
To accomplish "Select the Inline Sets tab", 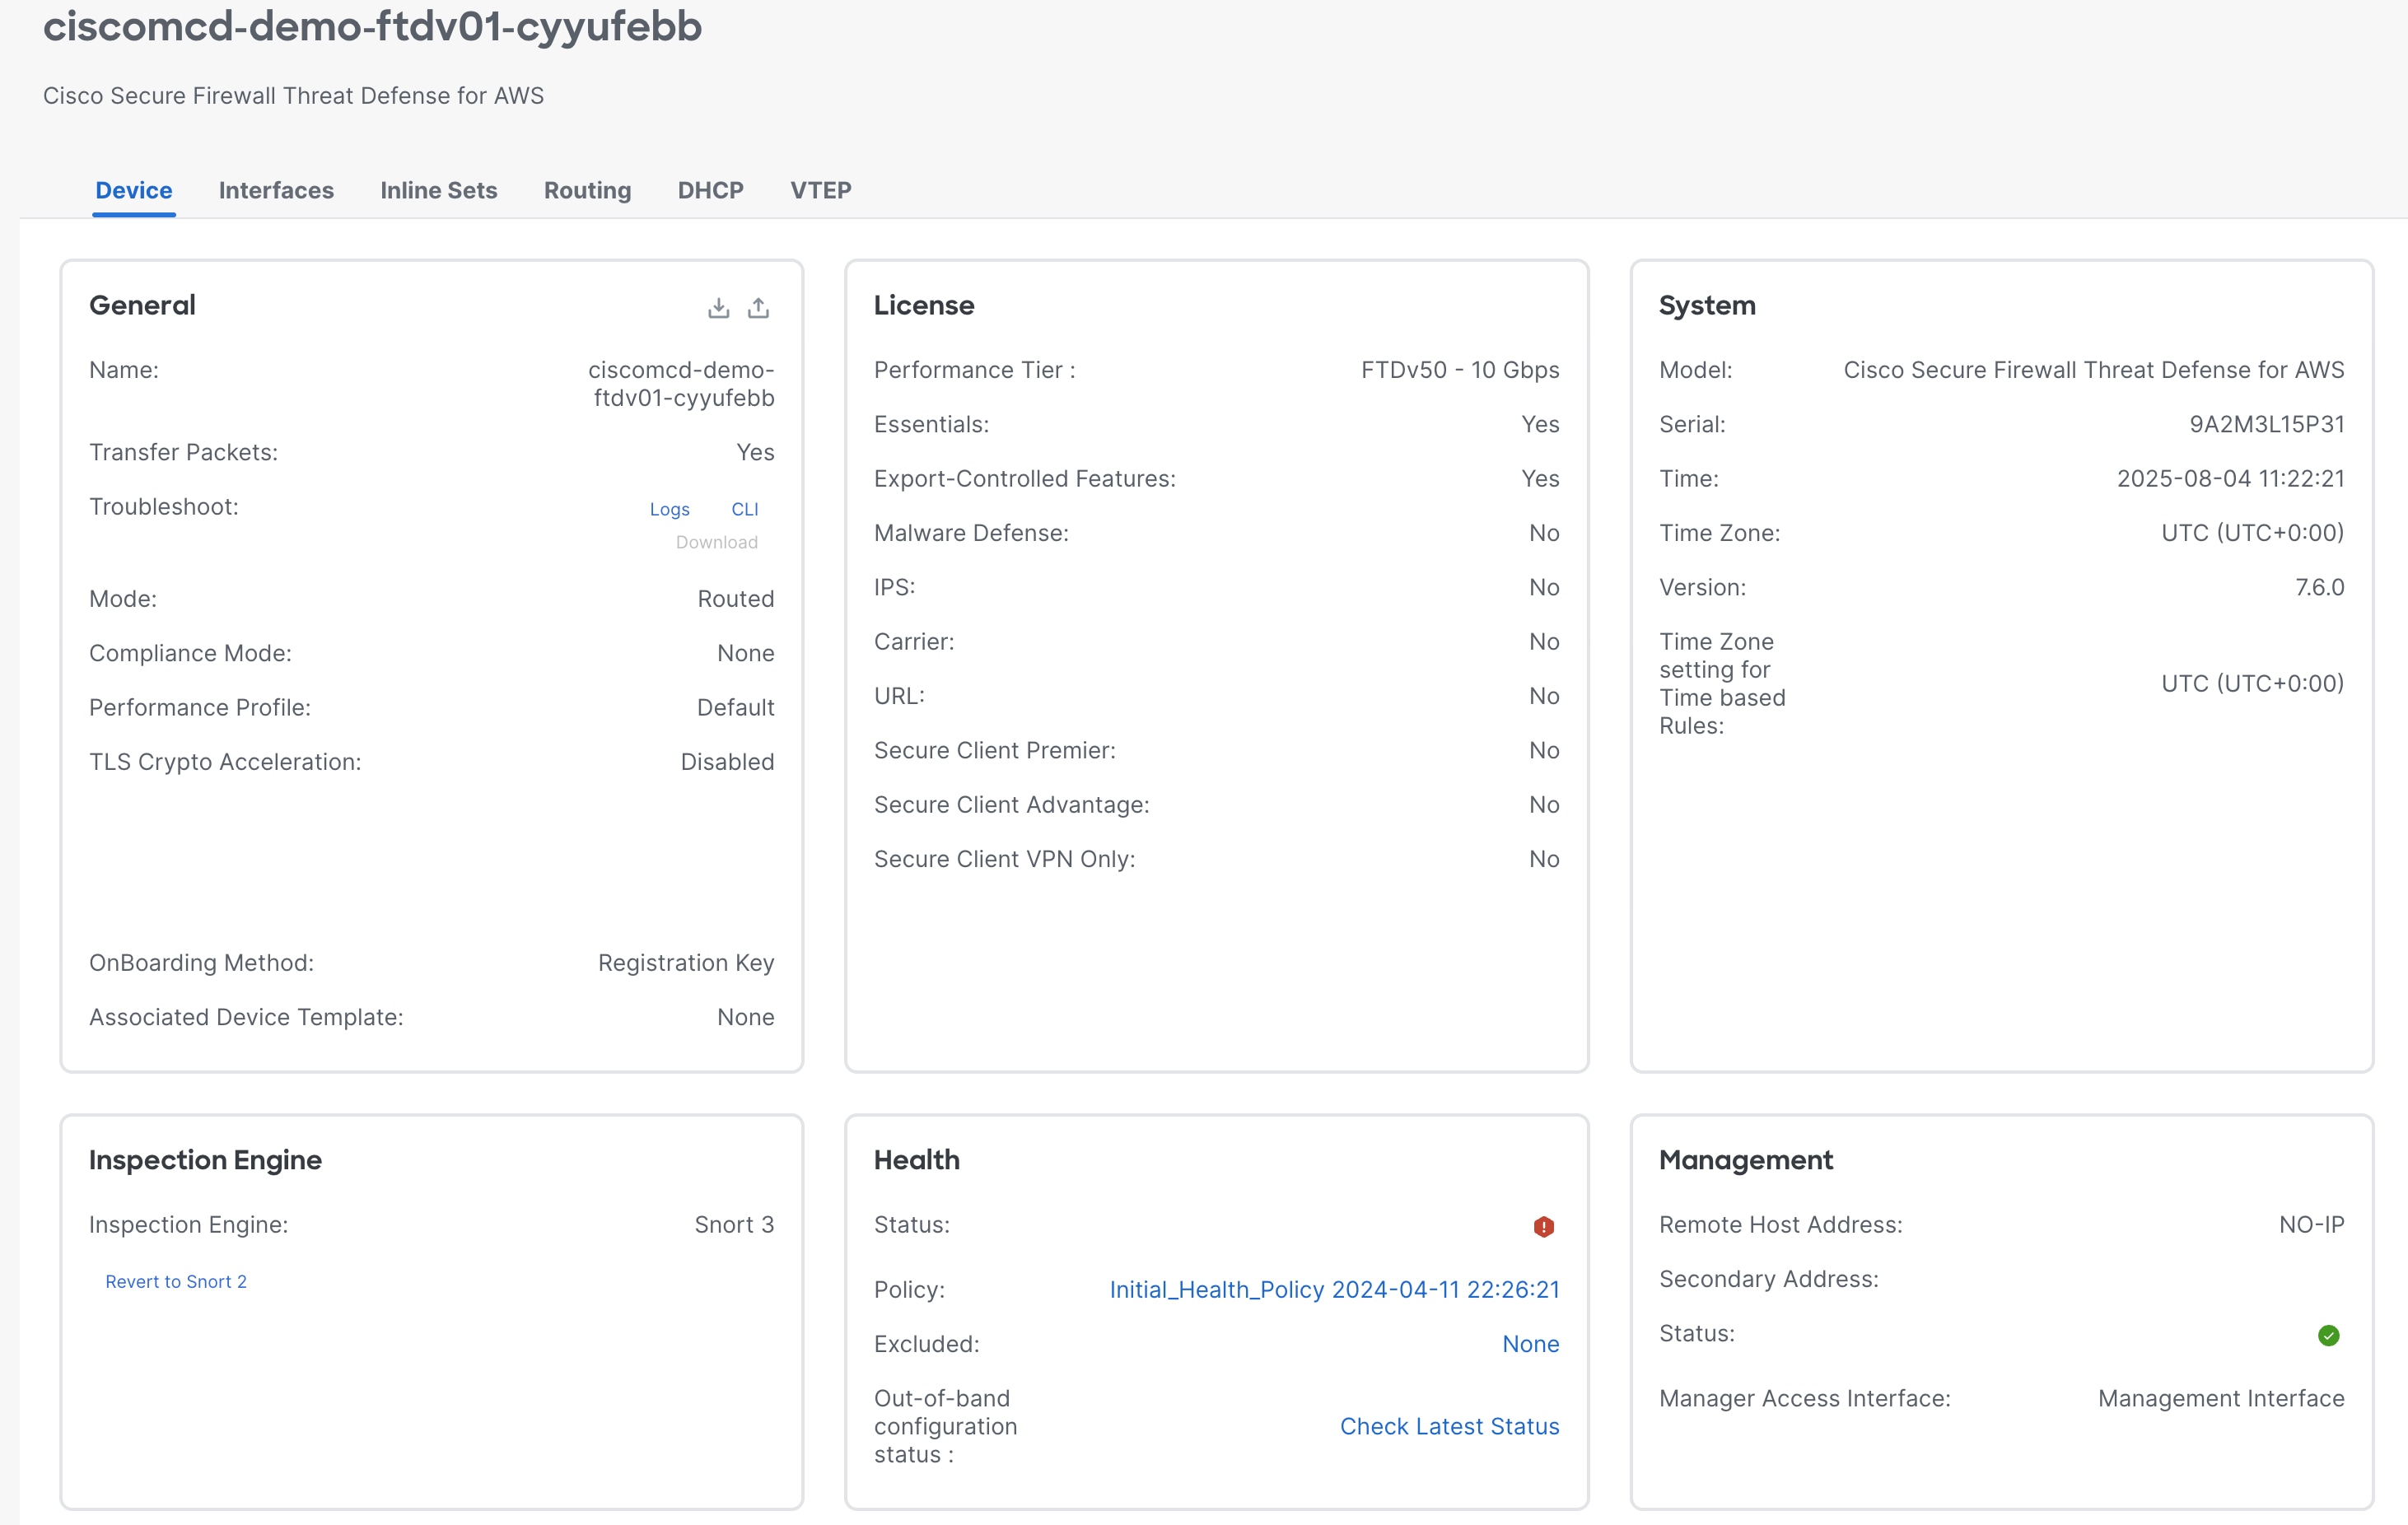I will [439, 190].
